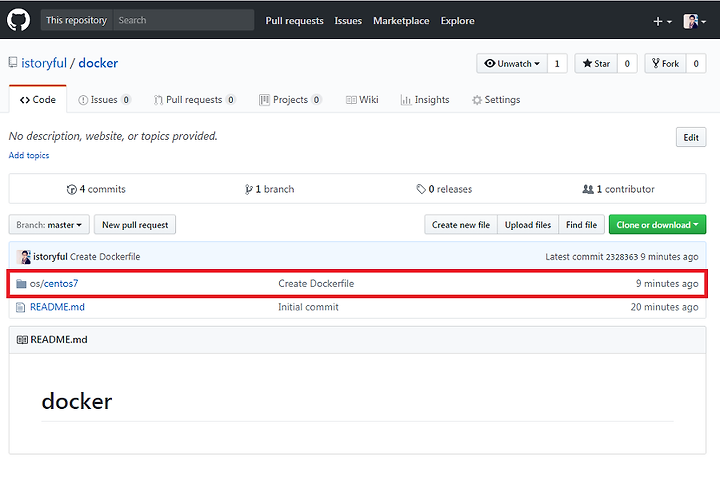The height and width of the screenshot is (480, 720).
Task: Open the README.md file link
Action: pyautogui.click(x=57, y=307)
